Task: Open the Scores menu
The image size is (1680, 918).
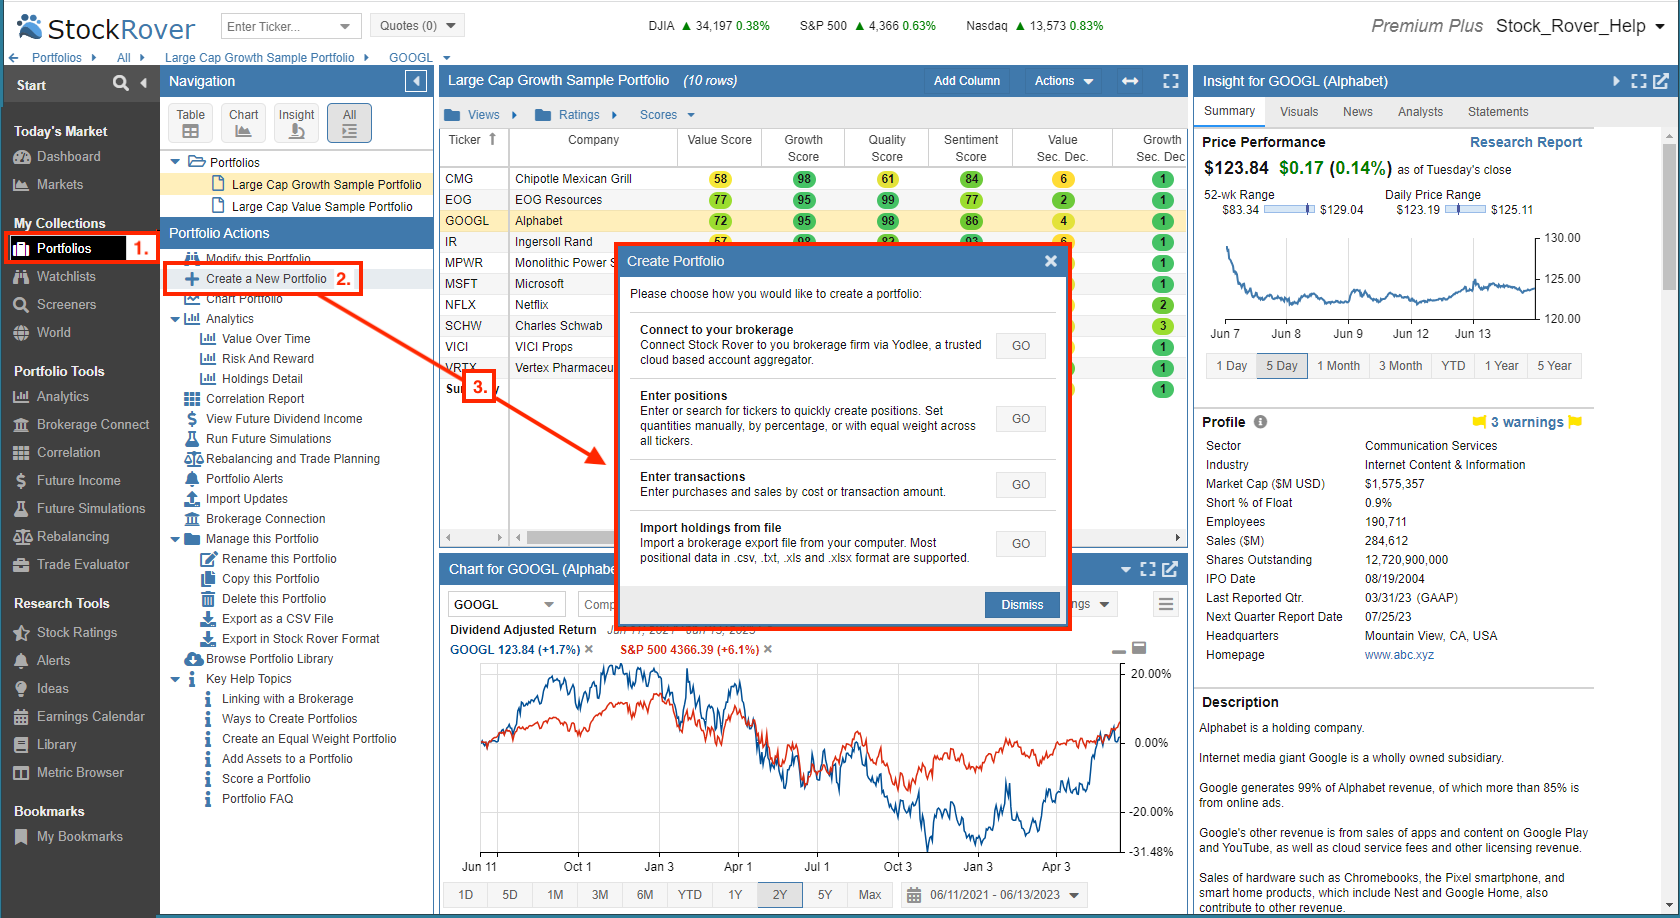Action: [x=666, y=115]
